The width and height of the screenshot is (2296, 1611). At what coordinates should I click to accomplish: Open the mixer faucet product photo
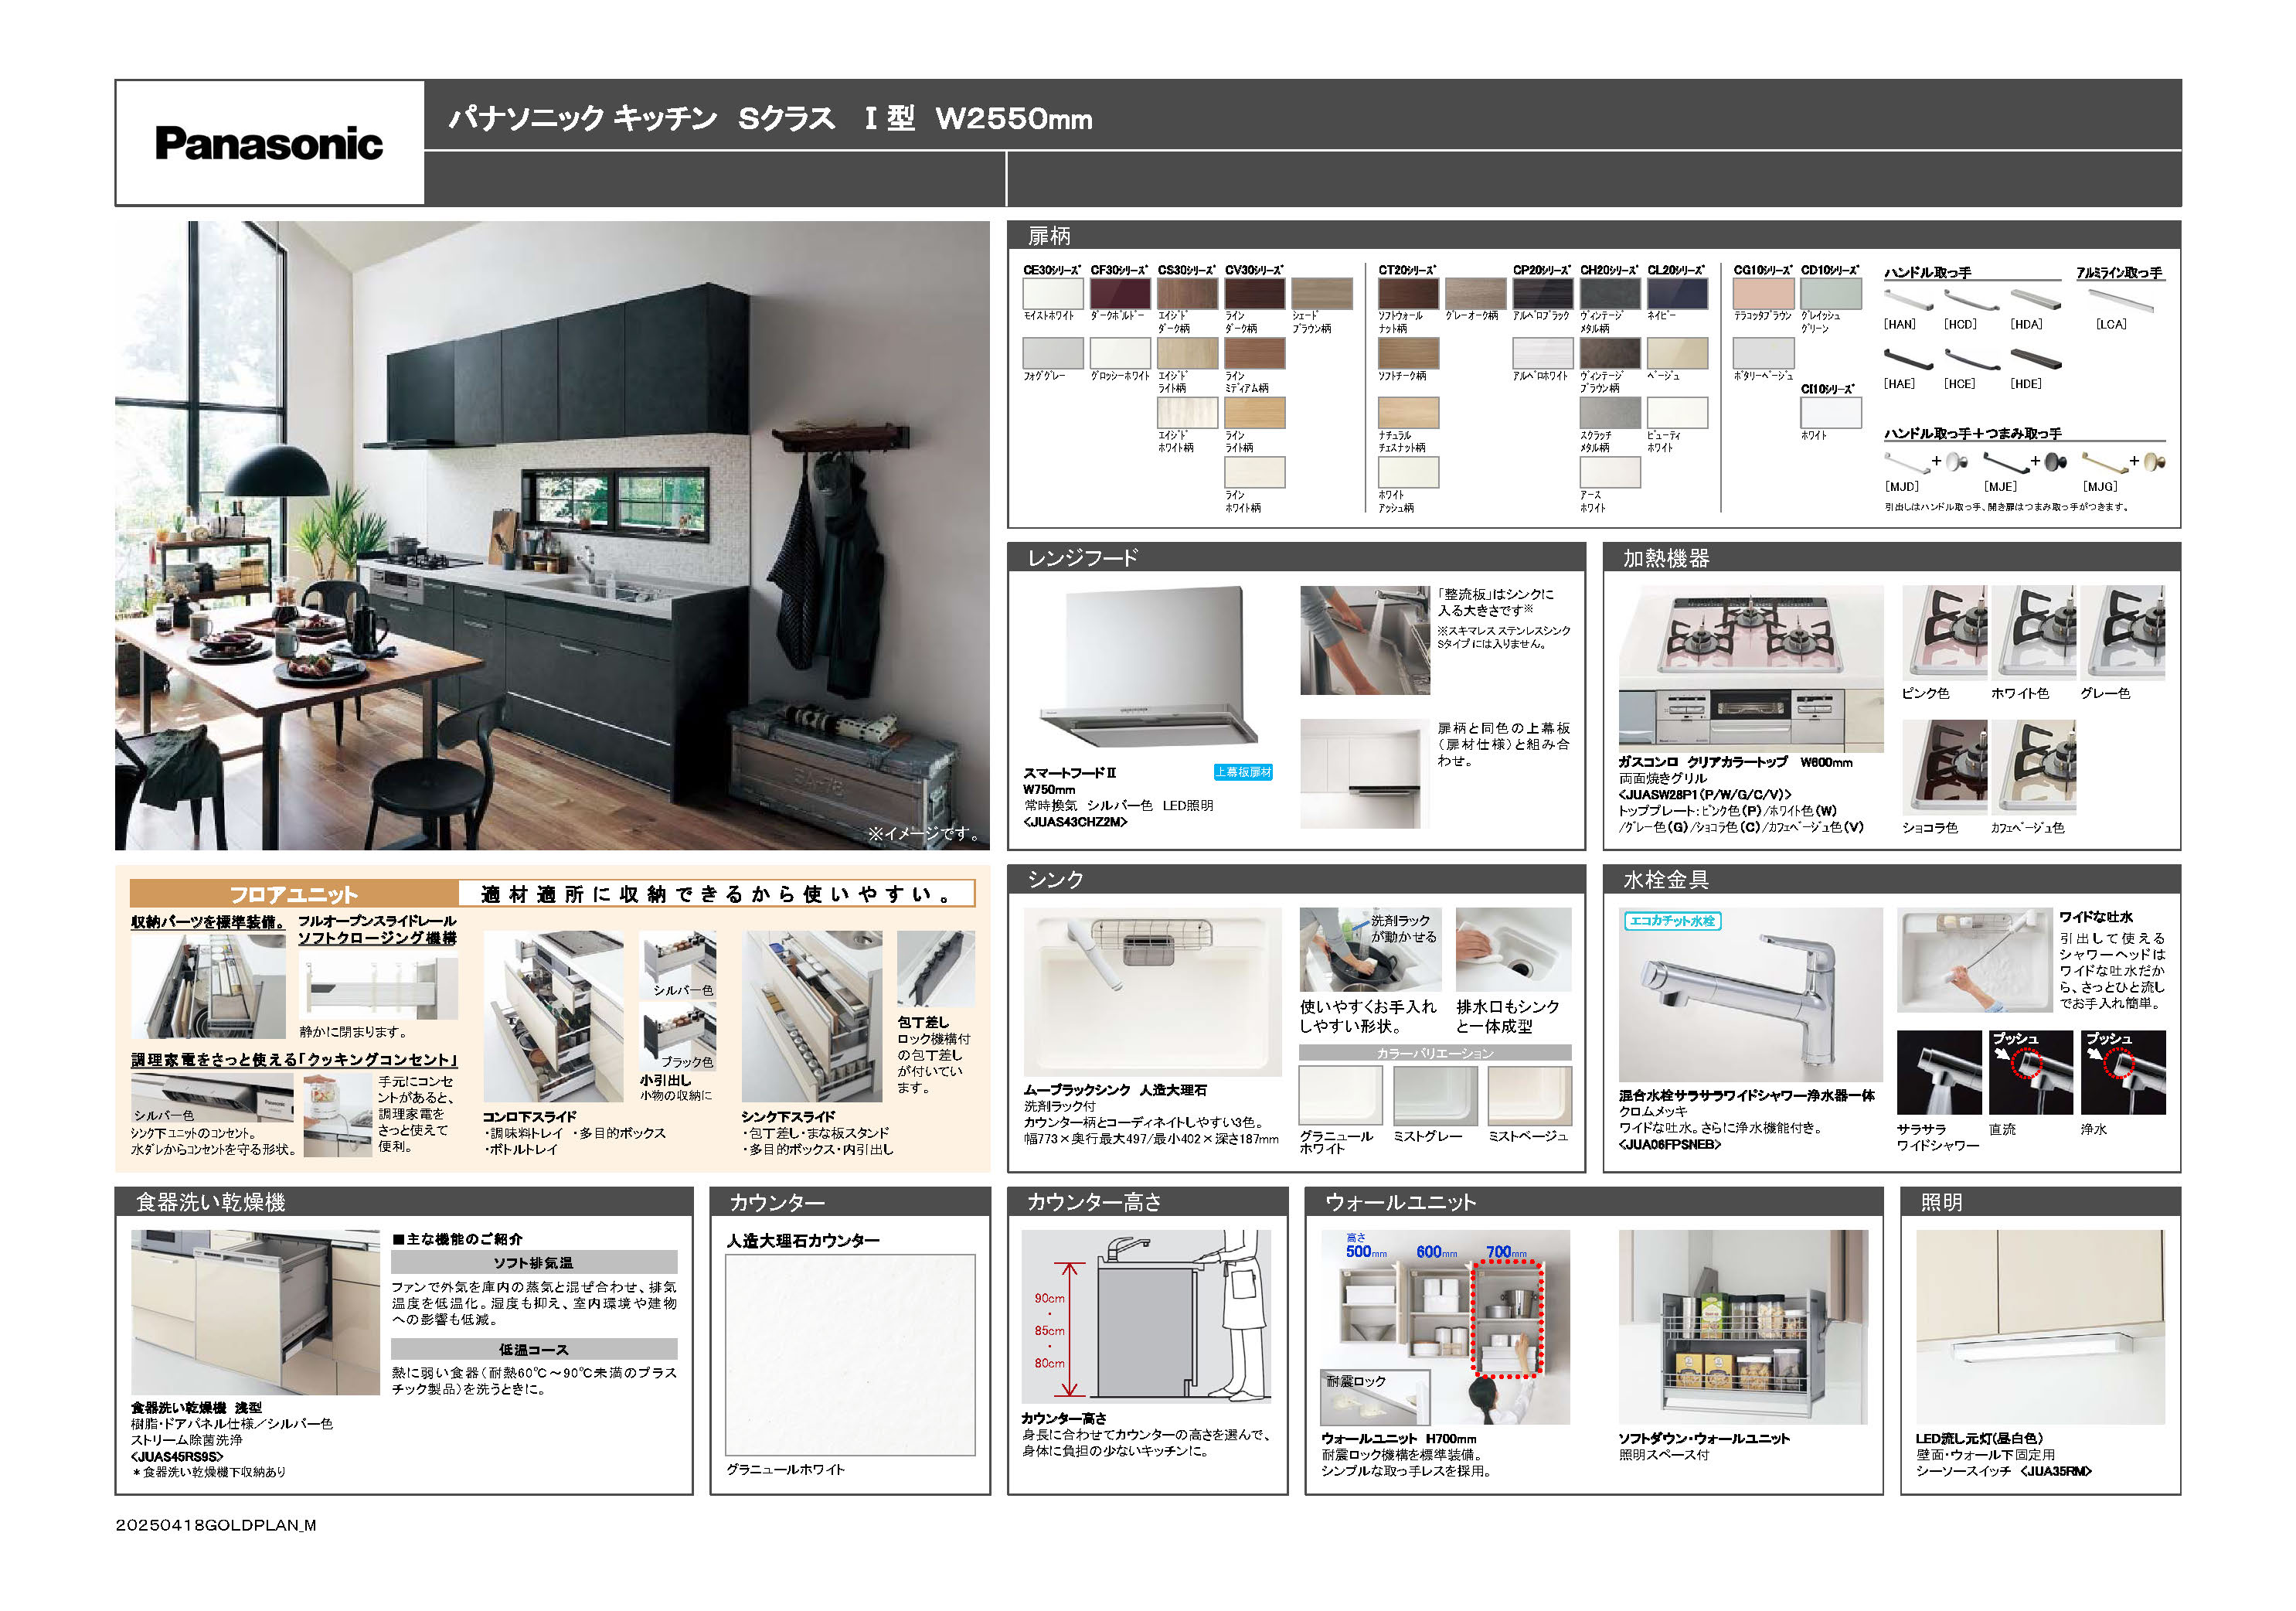tap(1751, 994)
